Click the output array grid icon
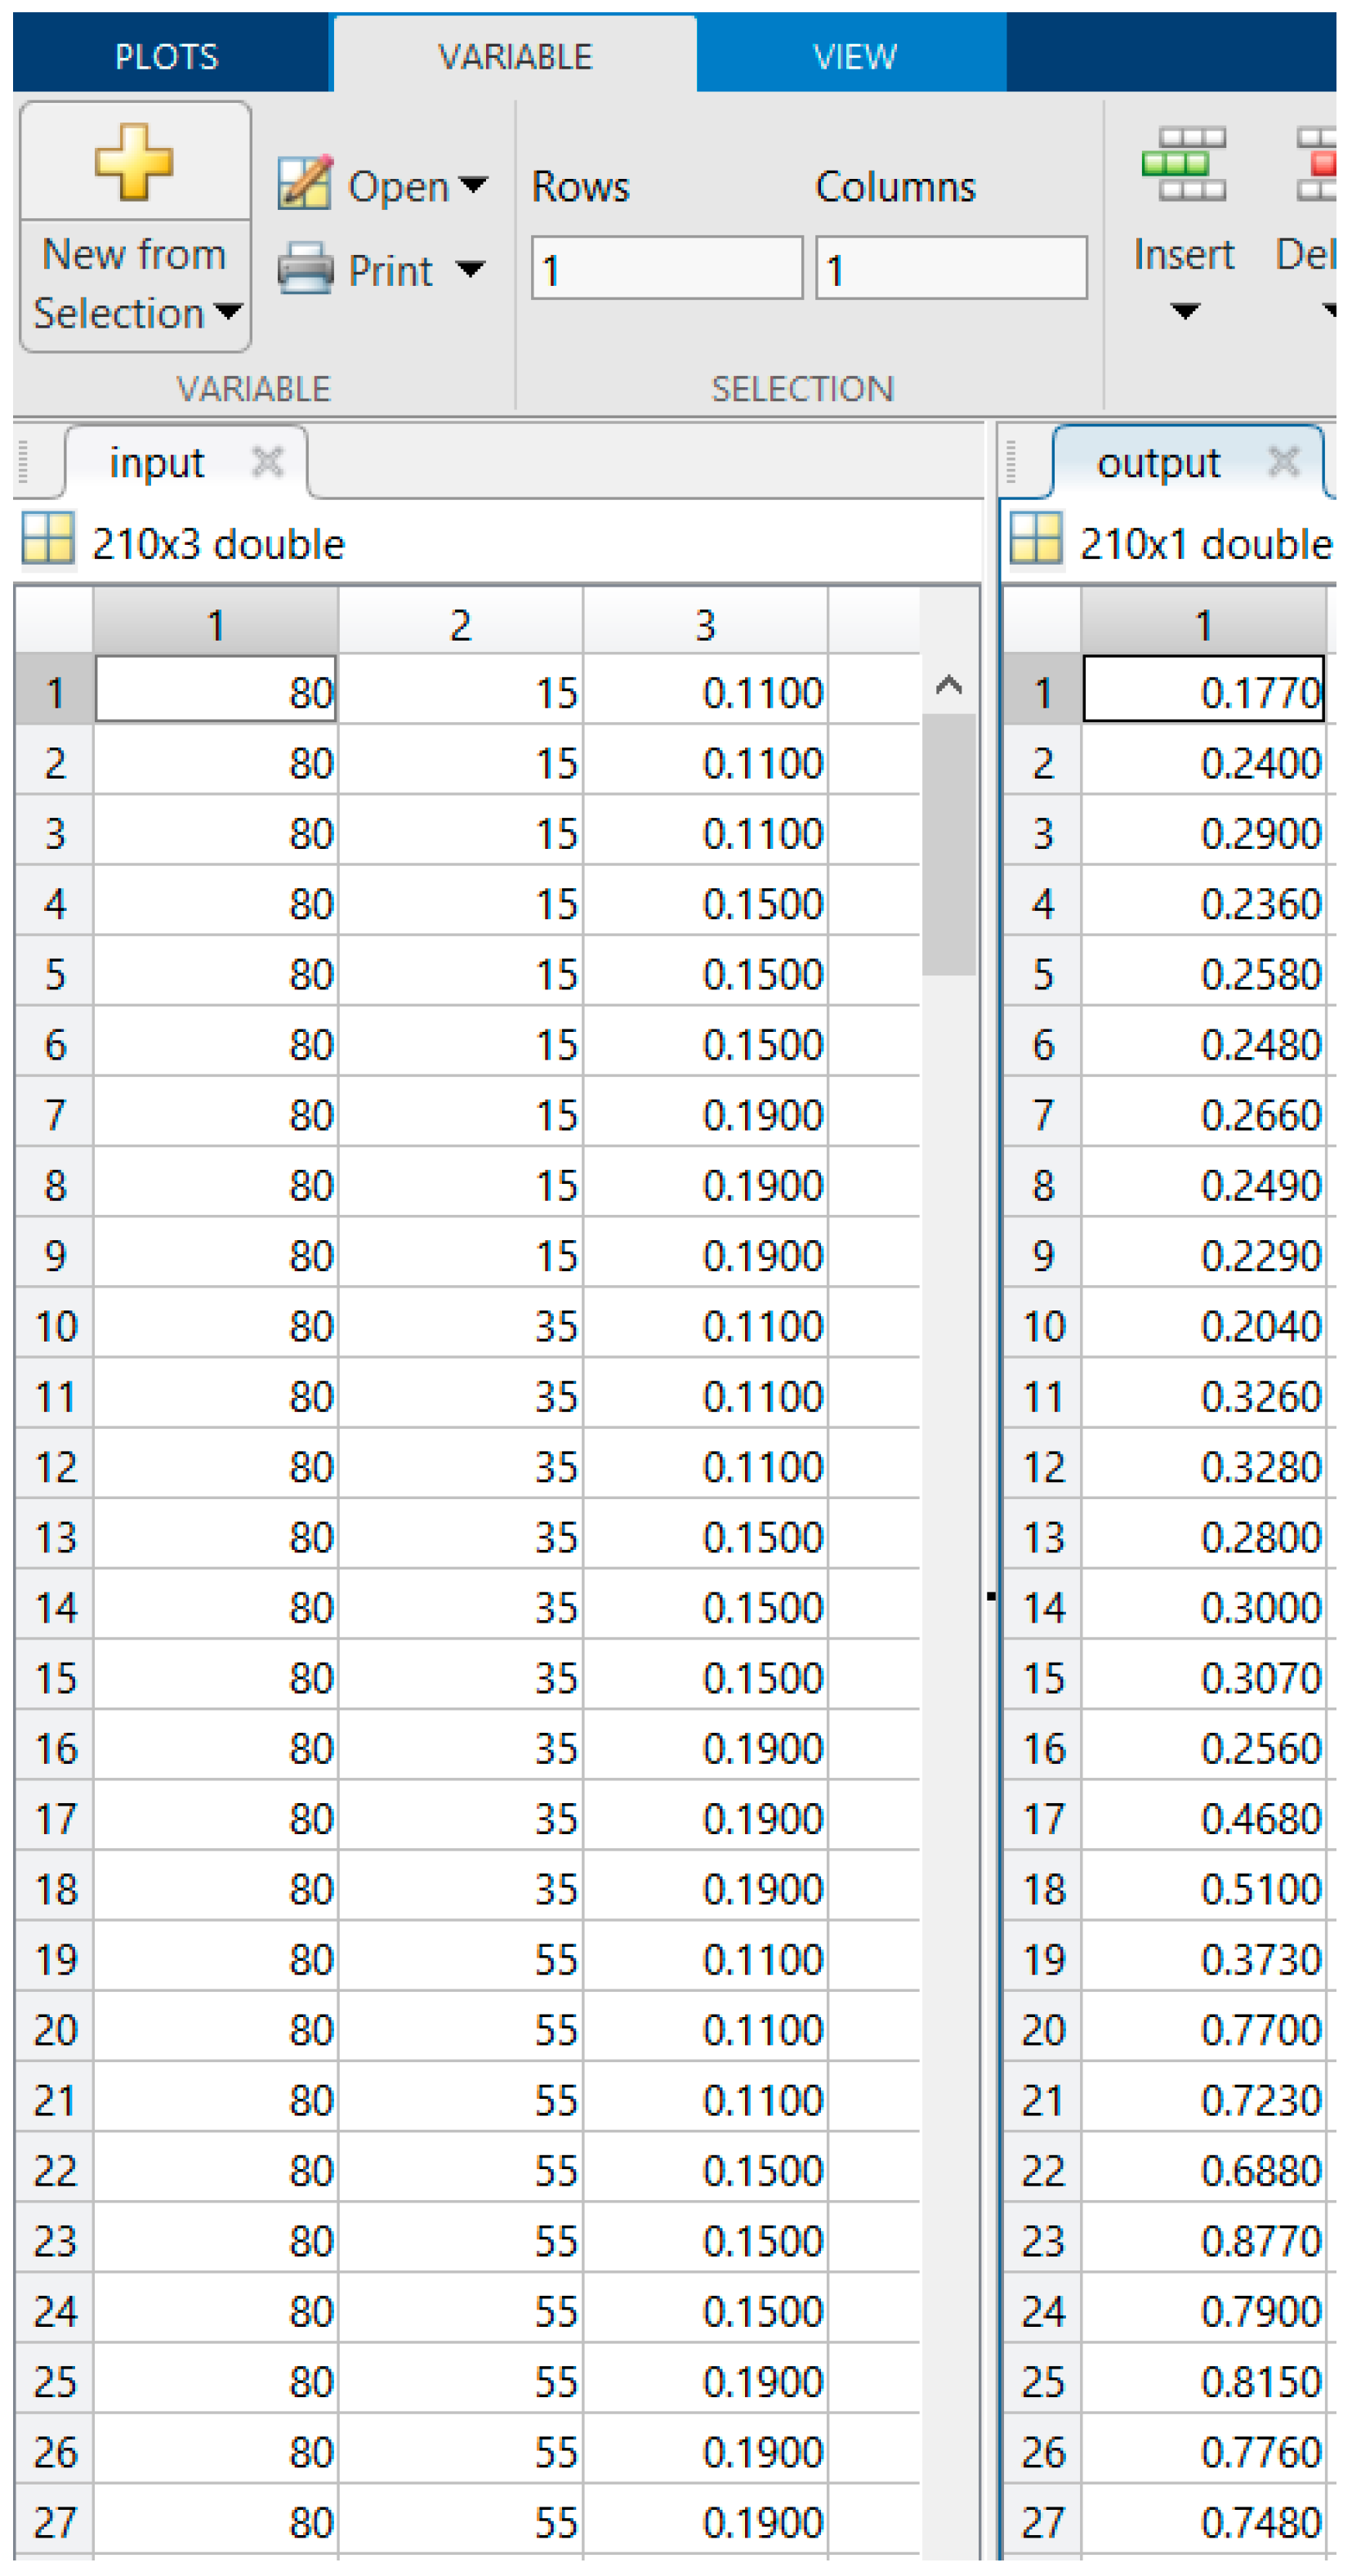This screenshot has width=1352, height=2576. (x=1036, y=538)
